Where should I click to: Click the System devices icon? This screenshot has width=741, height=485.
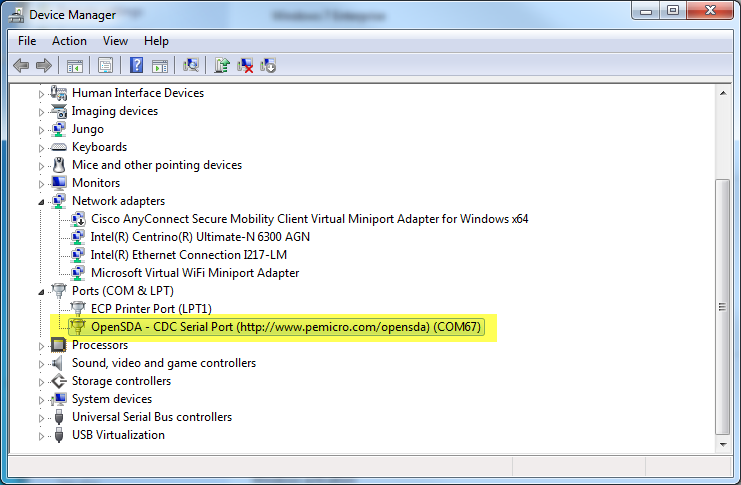pyautogui.click(x=59, y=398)
